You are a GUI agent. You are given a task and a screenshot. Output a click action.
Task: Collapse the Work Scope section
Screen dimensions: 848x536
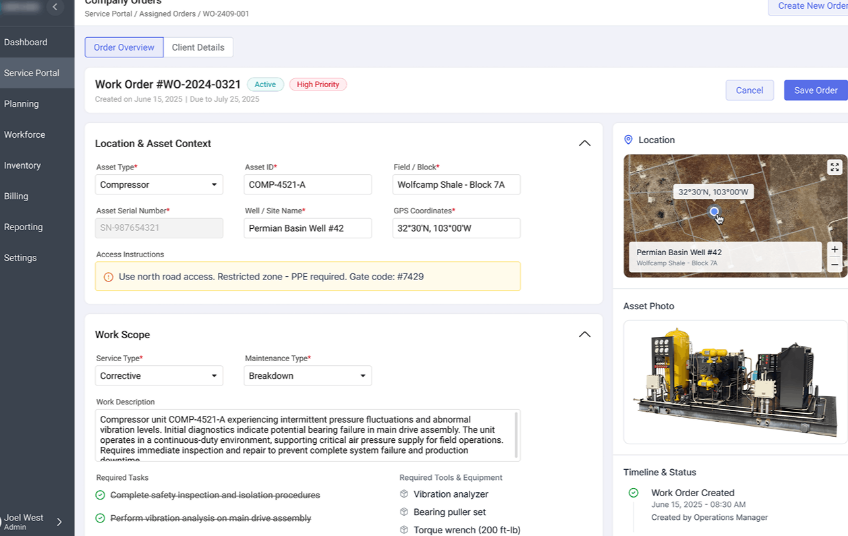[x=585, y=334]
